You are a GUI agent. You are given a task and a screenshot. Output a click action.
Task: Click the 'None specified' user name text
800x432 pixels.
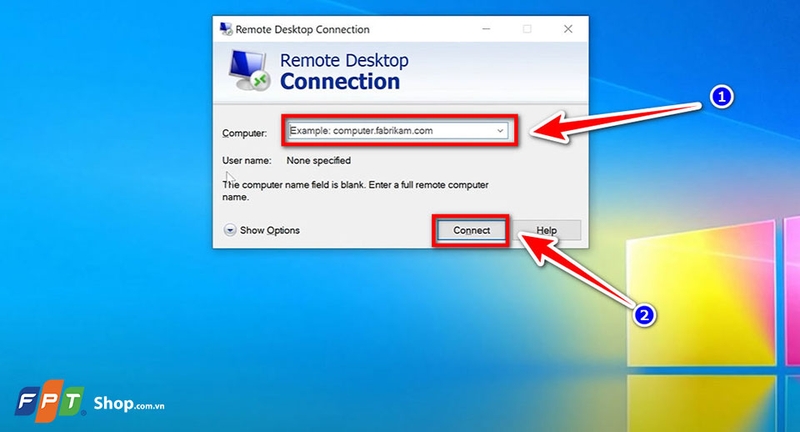click(x=318, y=161)
